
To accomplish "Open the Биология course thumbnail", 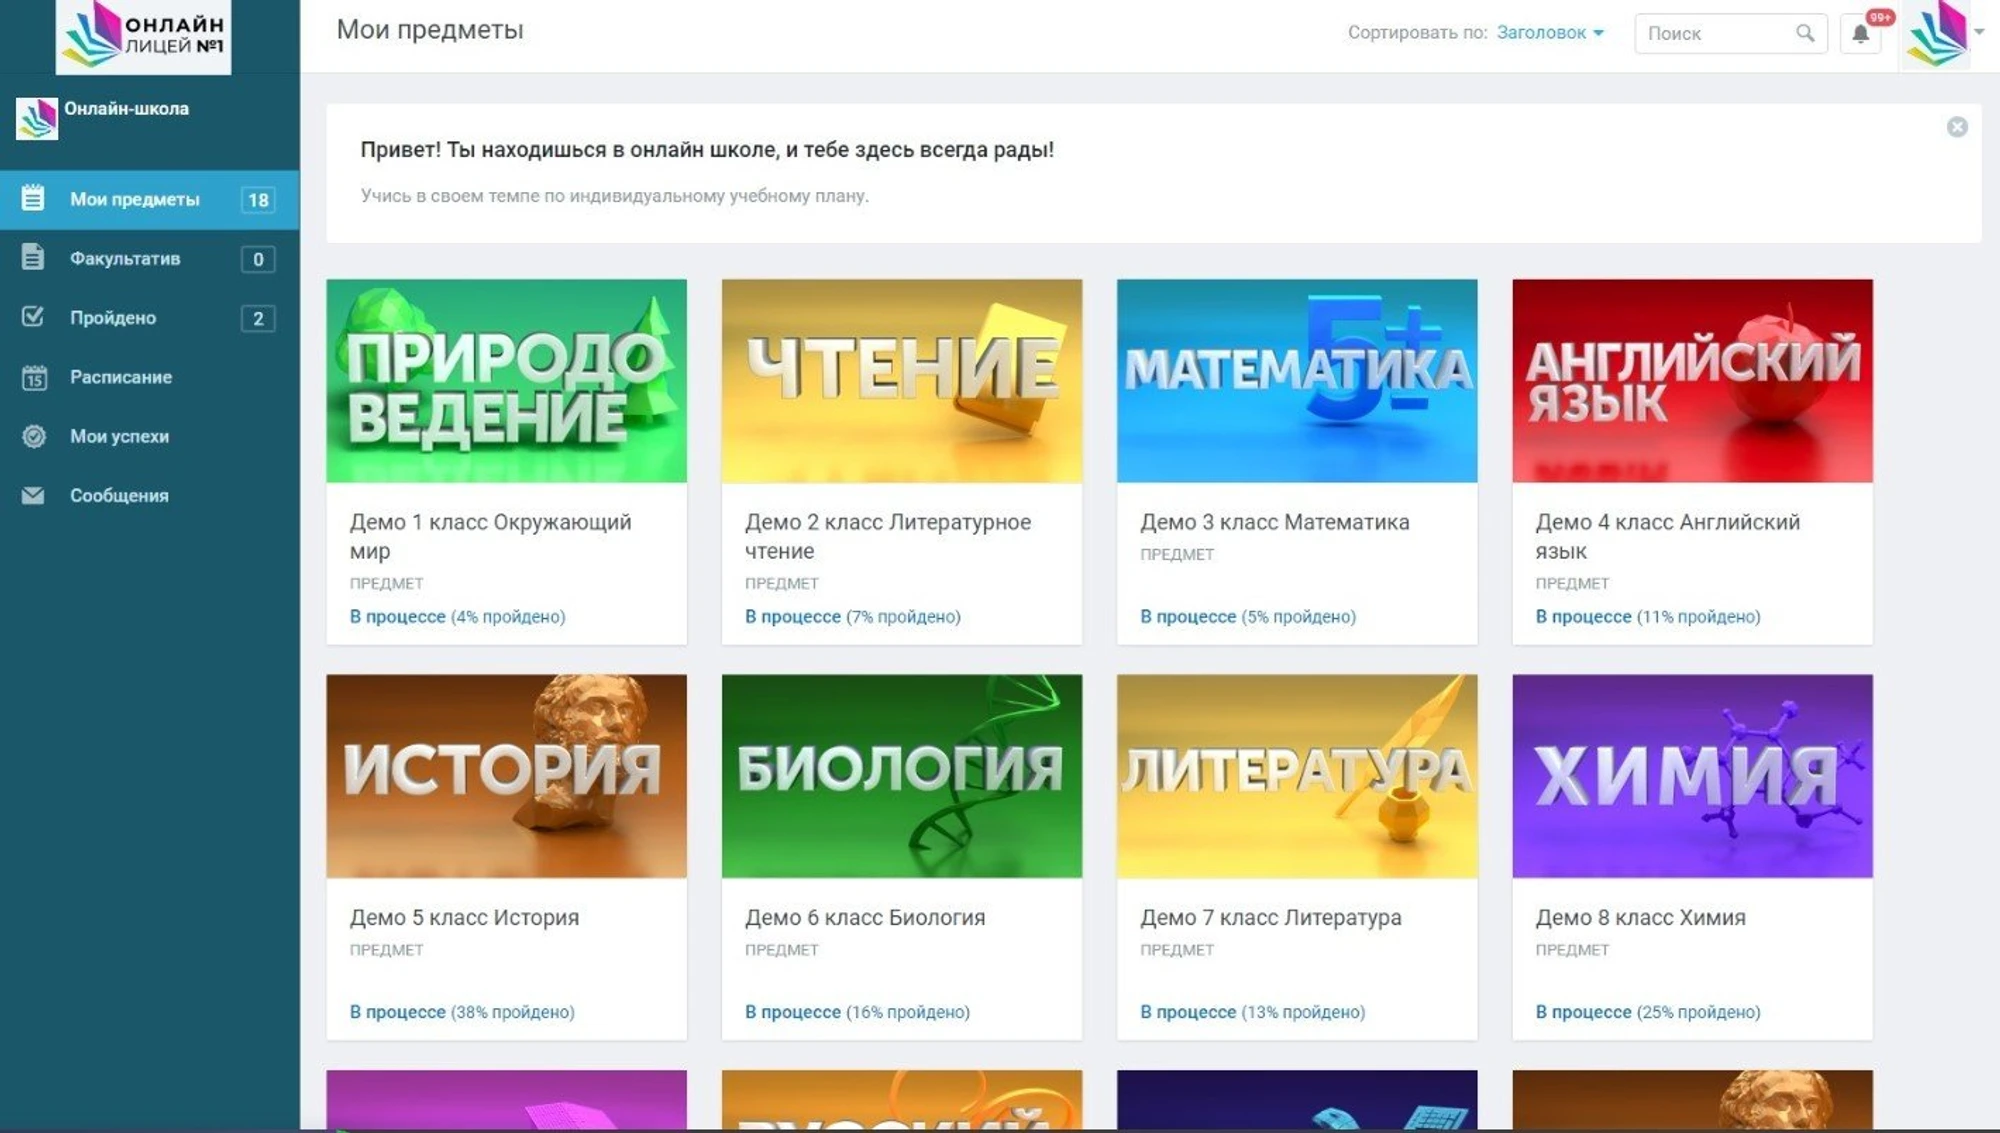I will [901, 776].
